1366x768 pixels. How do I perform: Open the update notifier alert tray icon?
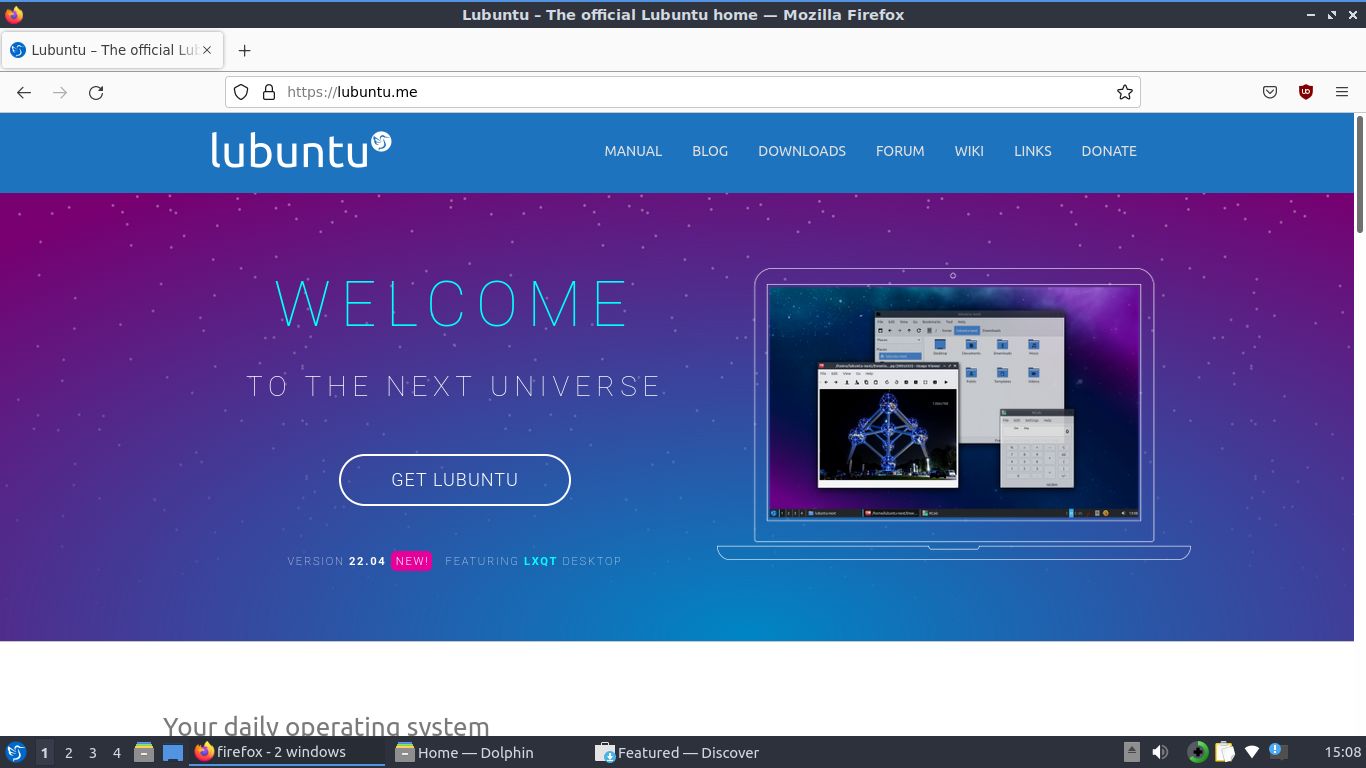coord(1277,750)
